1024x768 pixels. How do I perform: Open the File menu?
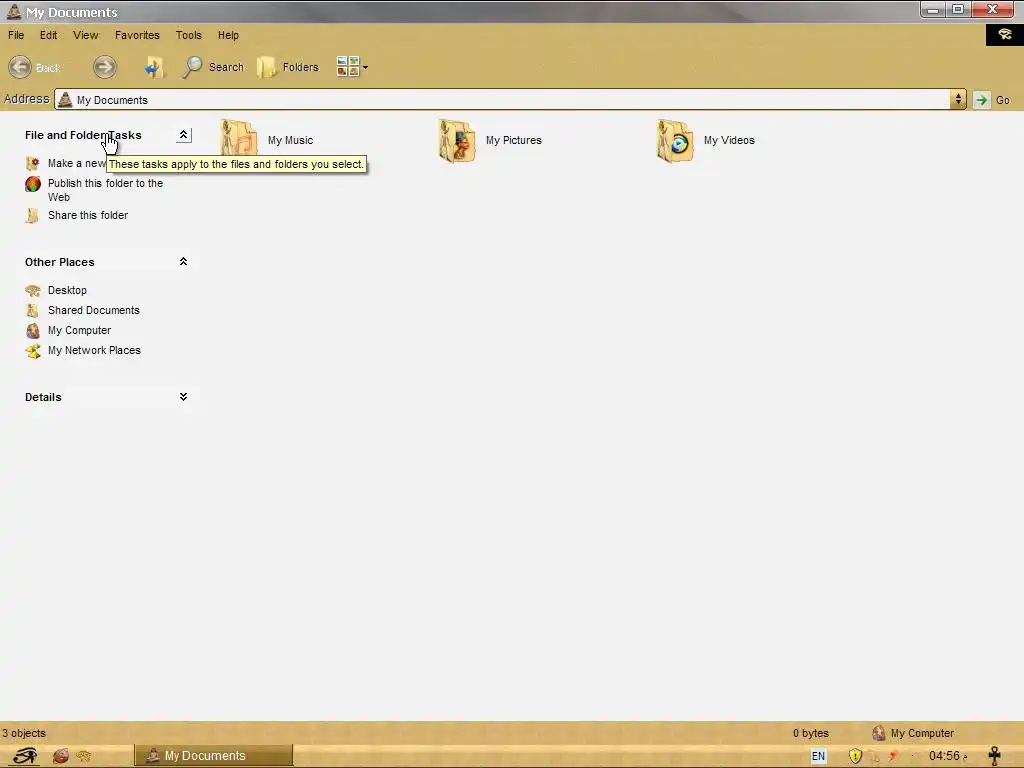point(16,35)
